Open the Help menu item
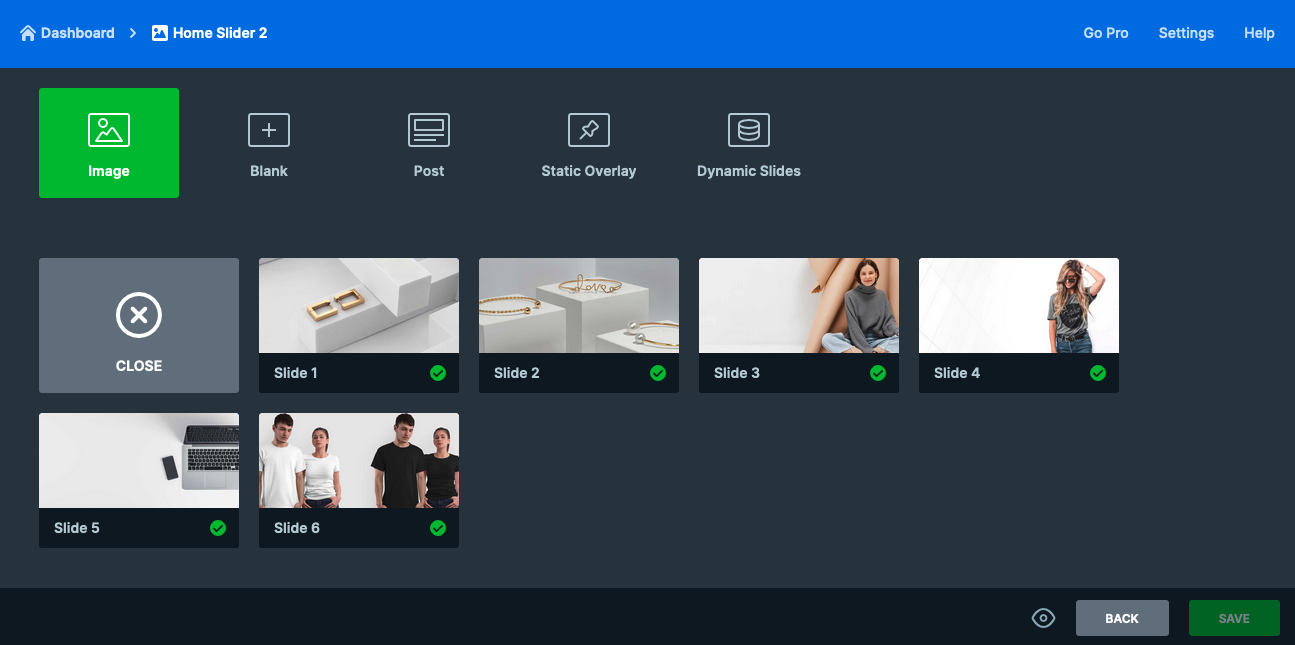Image resolution: width=1295 pixels, height=645 pixels. 1259,33
